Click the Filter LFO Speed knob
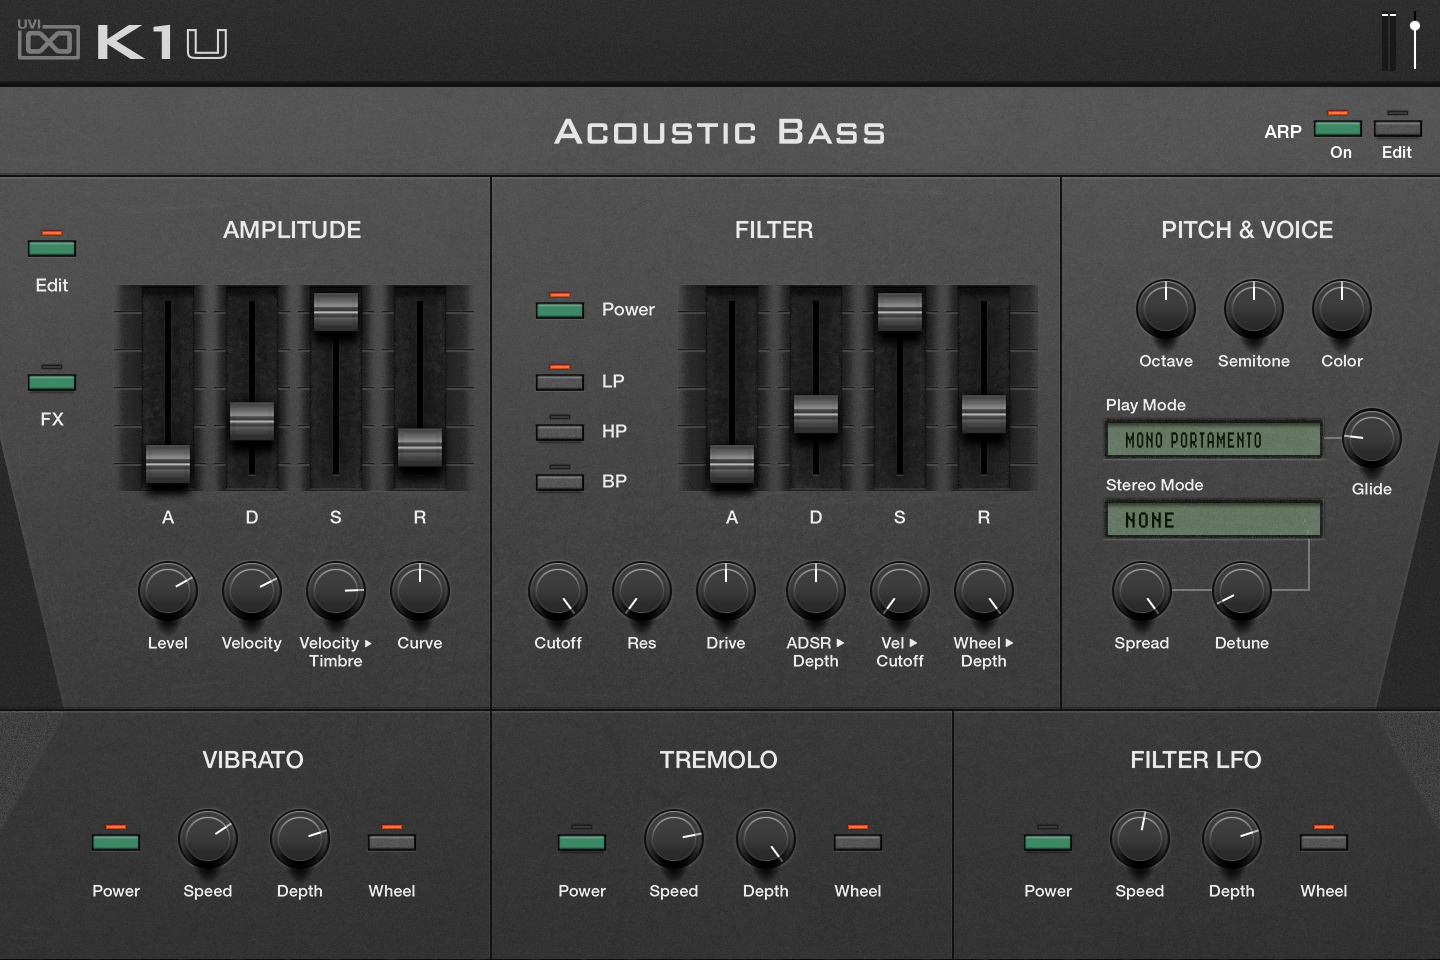The height and width of the screenshot is (960, 1440). tap(1139, 839)
